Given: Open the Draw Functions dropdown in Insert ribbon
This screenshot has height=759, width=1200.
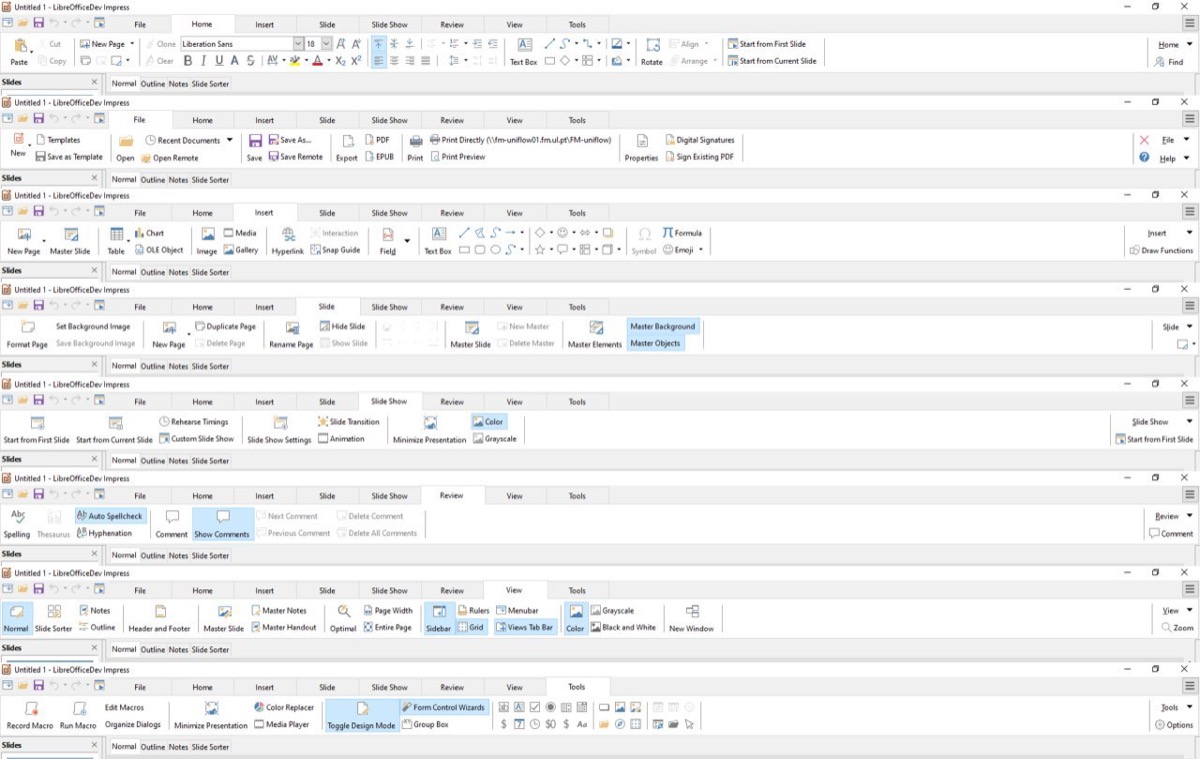Looking at the screenshot, I should coord(1160,250).
